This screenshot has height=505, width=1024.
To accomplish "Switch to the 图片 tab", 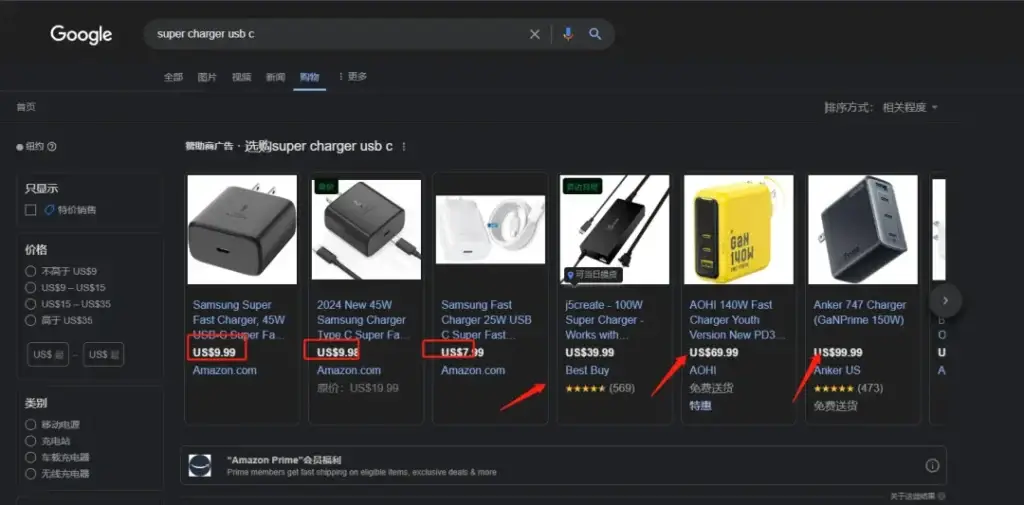I will [207, 77].
